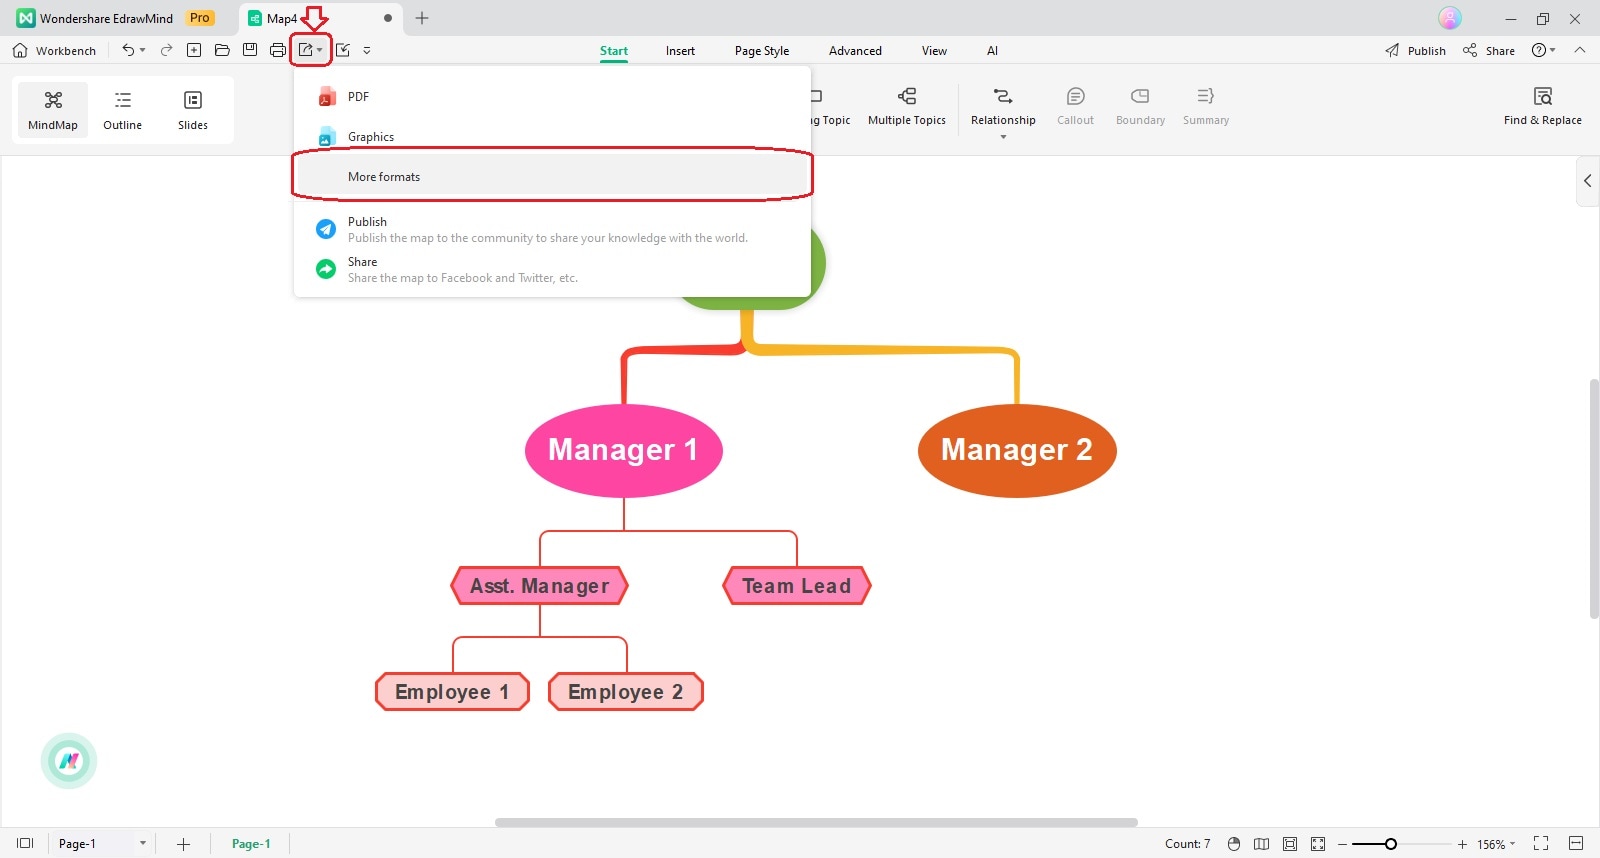The height and width of the screenshot is (858, 1600).
Task: Add a new page
Action: pyautogui.click(x=183, y=844)
